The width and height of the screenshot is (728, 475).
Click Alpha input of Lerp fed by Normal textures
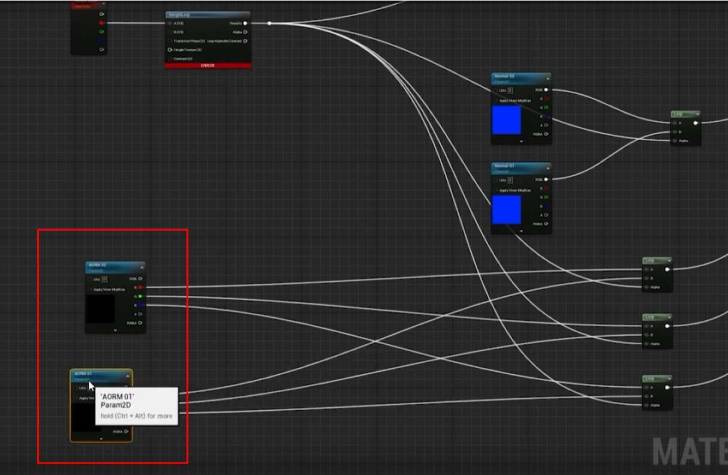pos(675,141)
